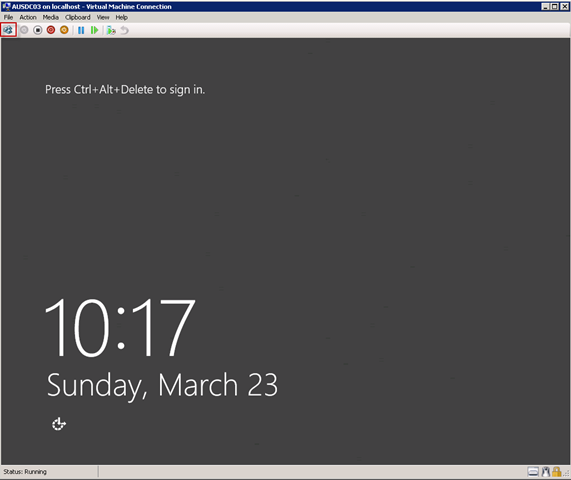
Task: Send Ctrl+Alt+Delete using the highlighted toolbar icon
Action: pyautogui.click(x=8, y=30)
